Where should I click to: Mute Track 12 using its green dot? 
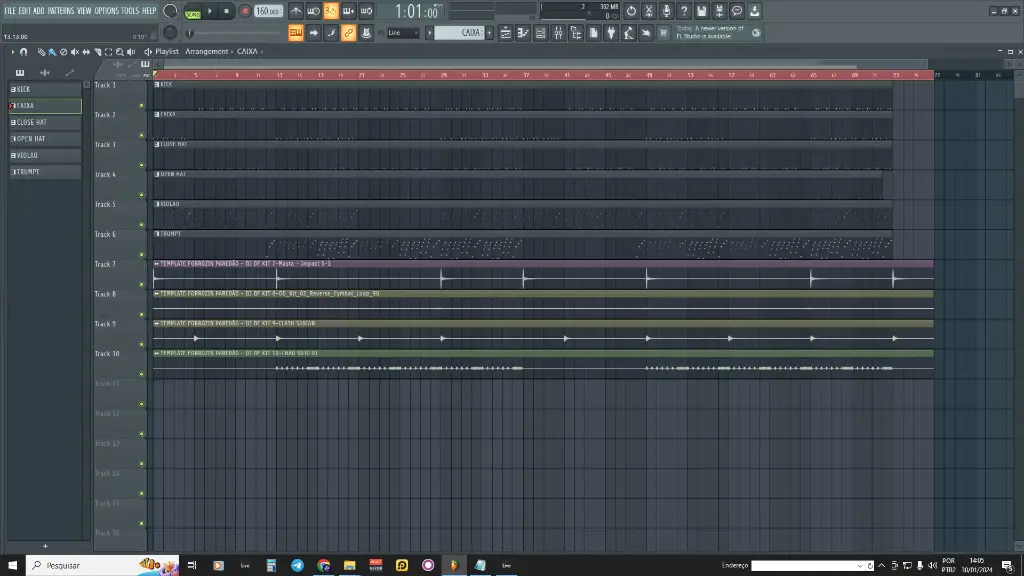142,434
